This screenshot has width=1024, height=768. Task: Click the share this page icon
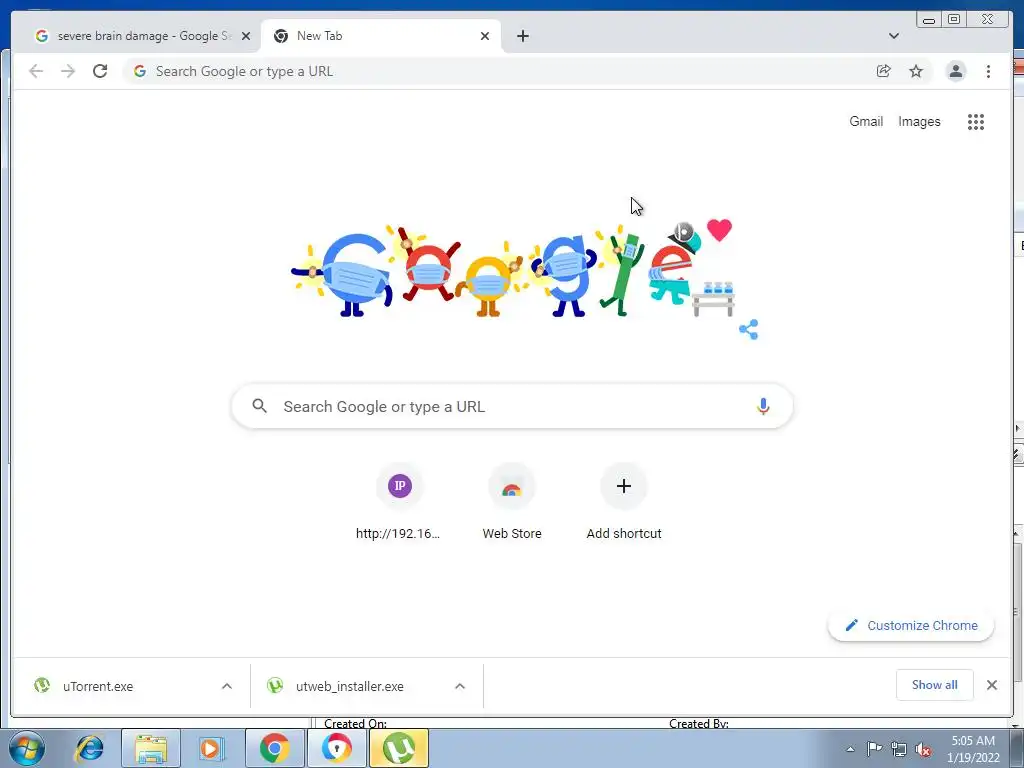(884, 71)
